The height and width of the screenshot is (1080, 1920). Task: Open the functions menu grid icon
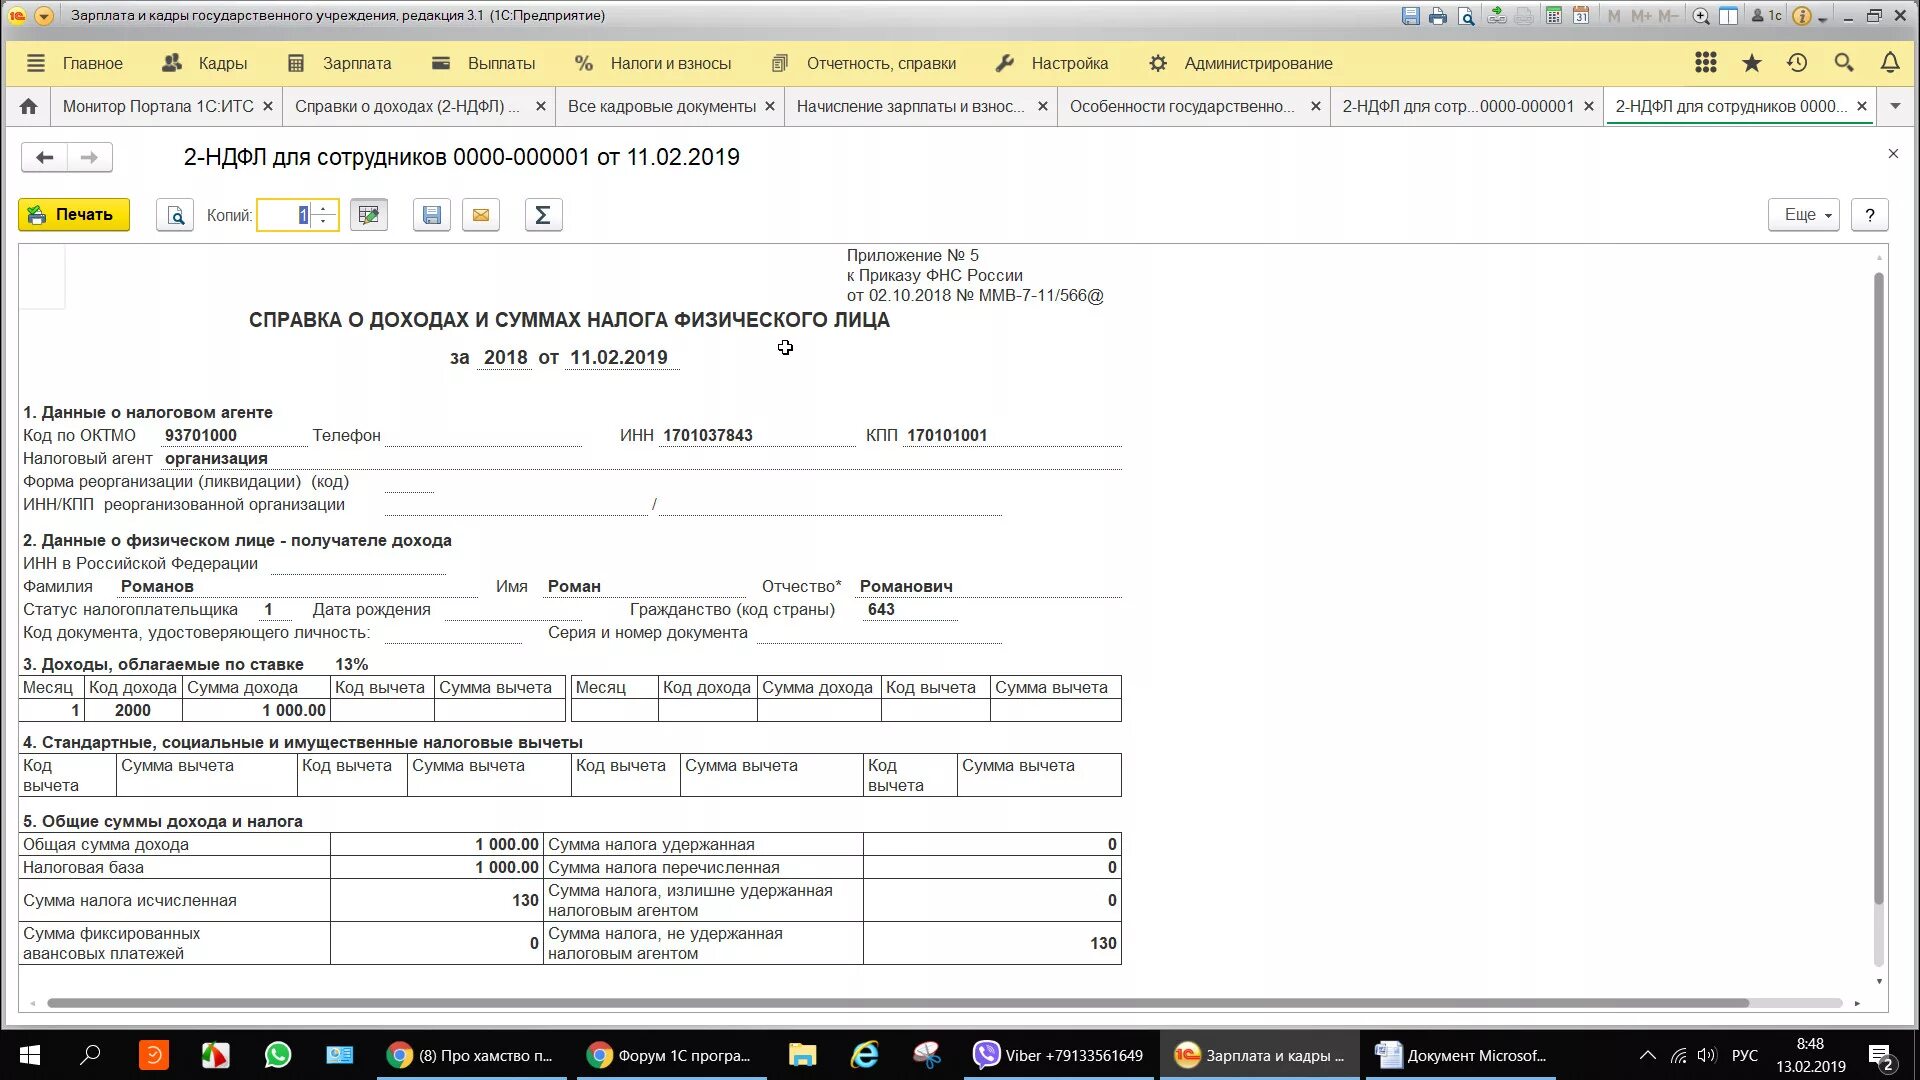click(x=1706, y=63)
